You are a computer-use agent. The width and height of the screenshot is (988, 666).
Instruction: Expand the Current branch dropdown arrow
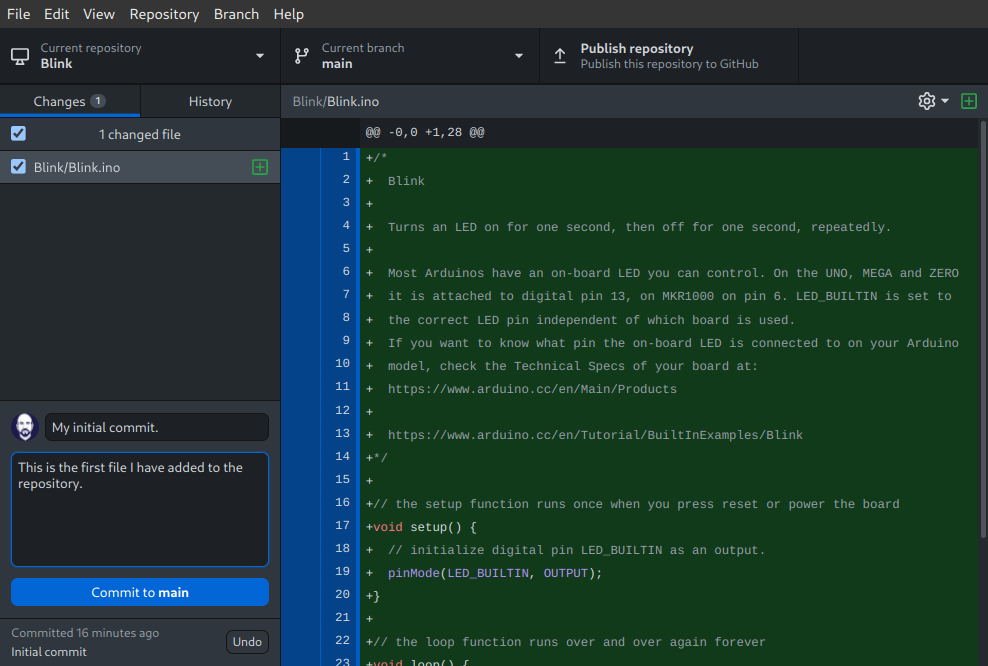[x=519, y=56]
